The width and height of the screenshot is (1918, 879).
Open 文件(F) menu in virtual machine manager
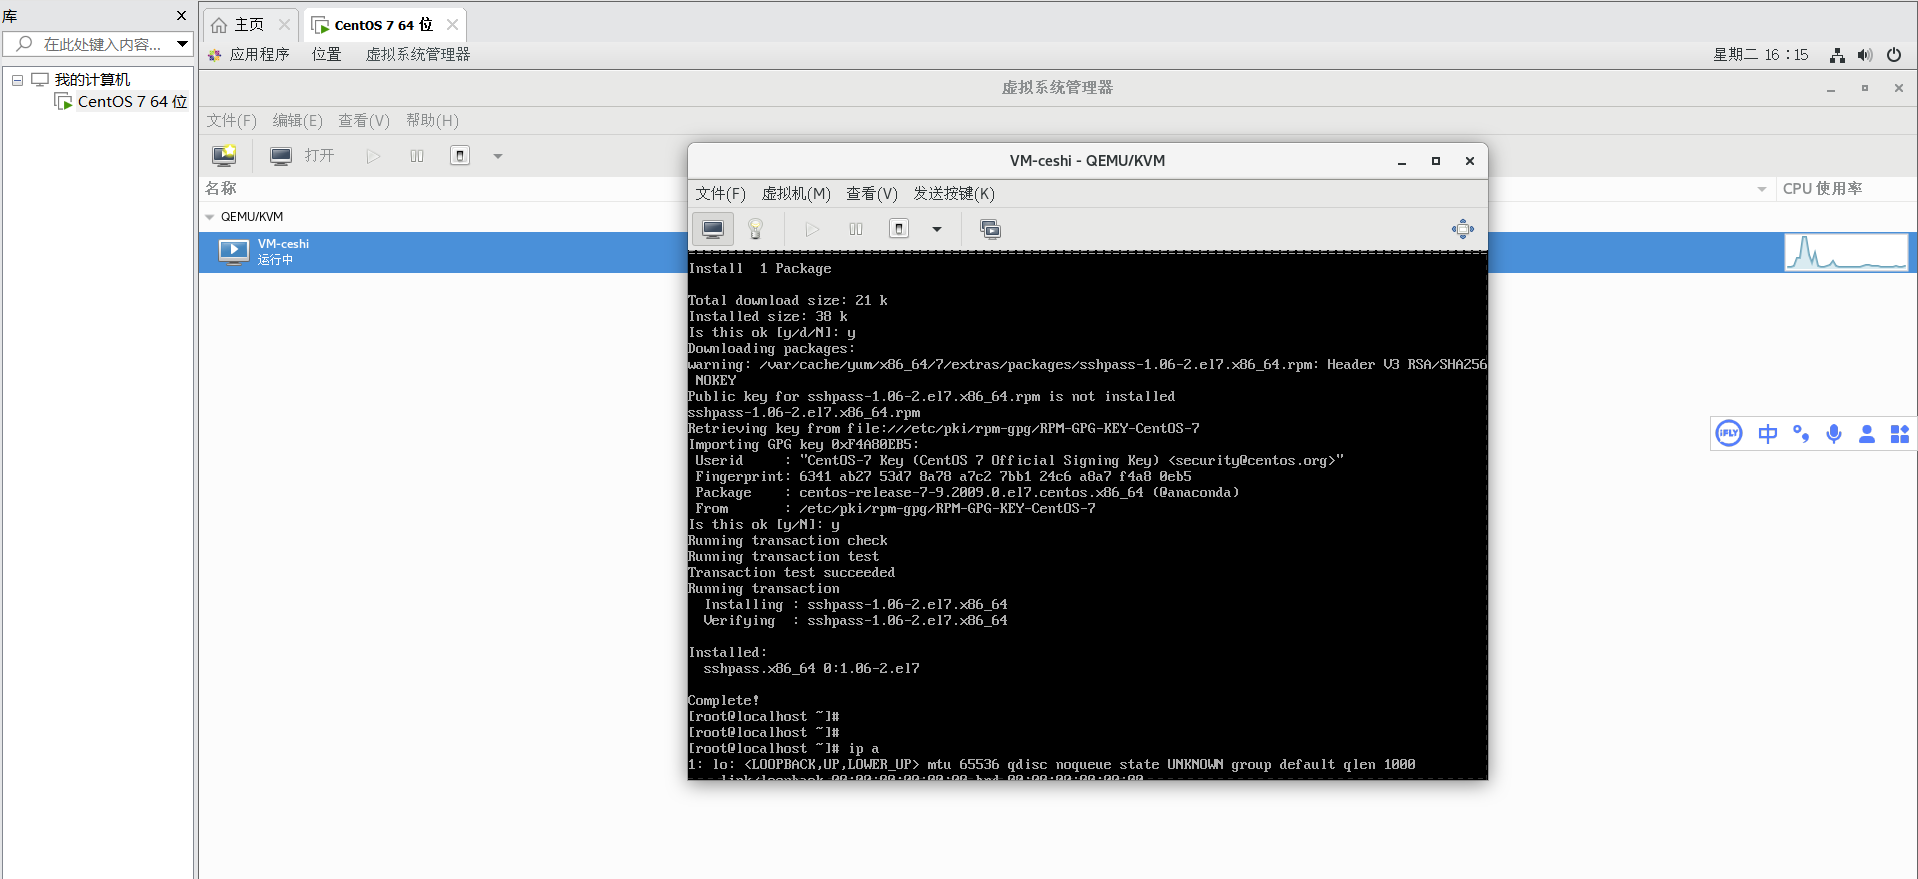click(232, 121)
